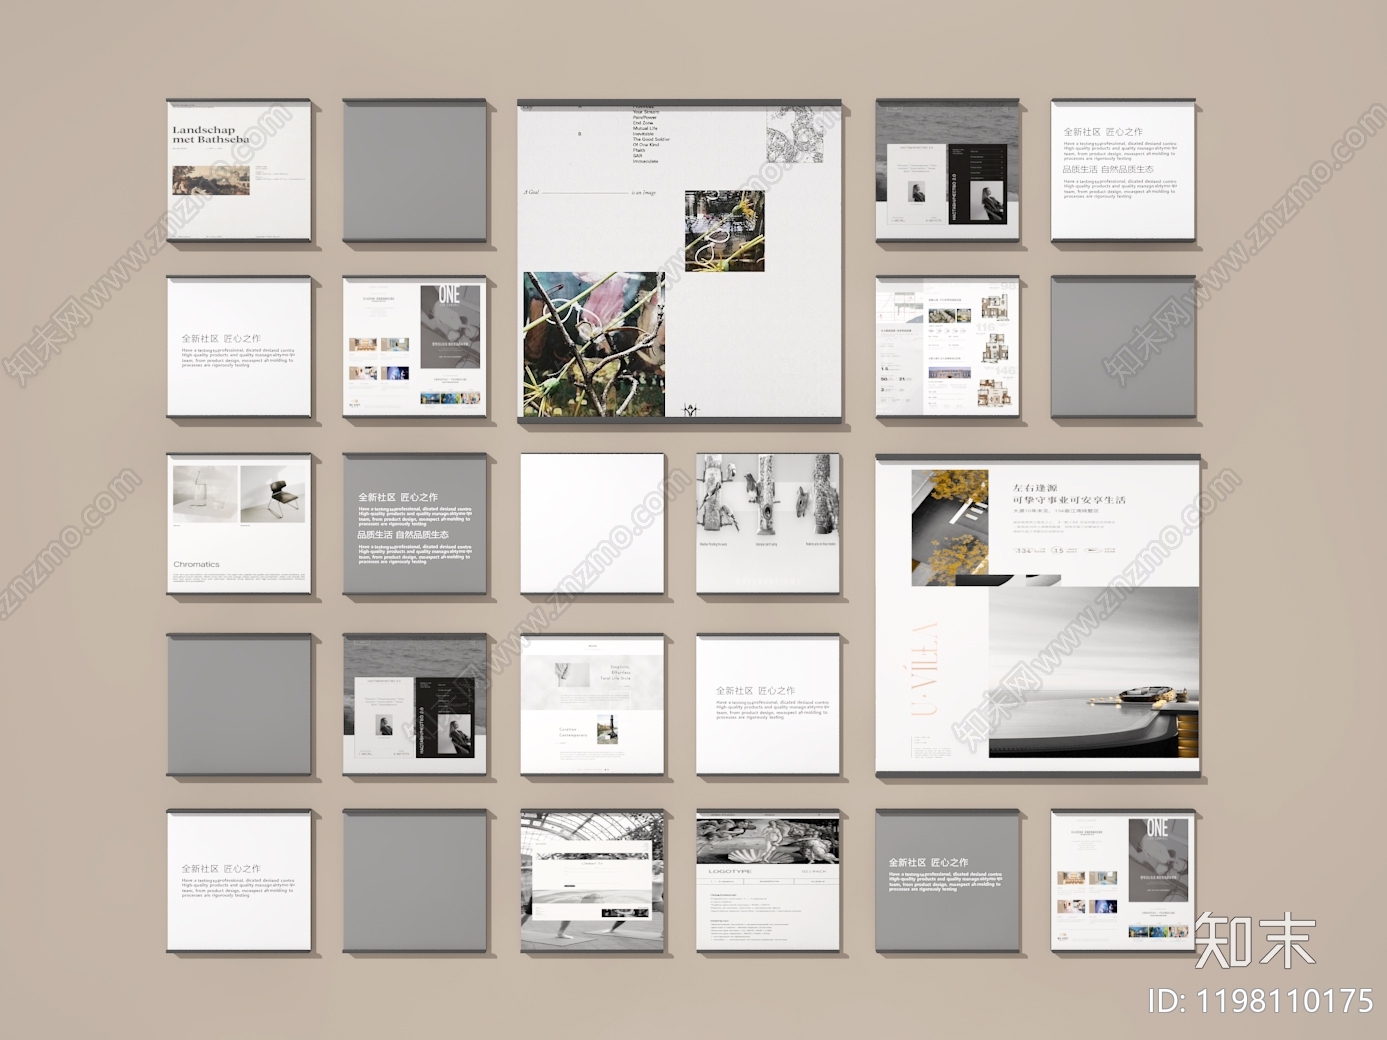
Task: Click the vertical U-VILLA lettering
Action: (x=926, y=669)
